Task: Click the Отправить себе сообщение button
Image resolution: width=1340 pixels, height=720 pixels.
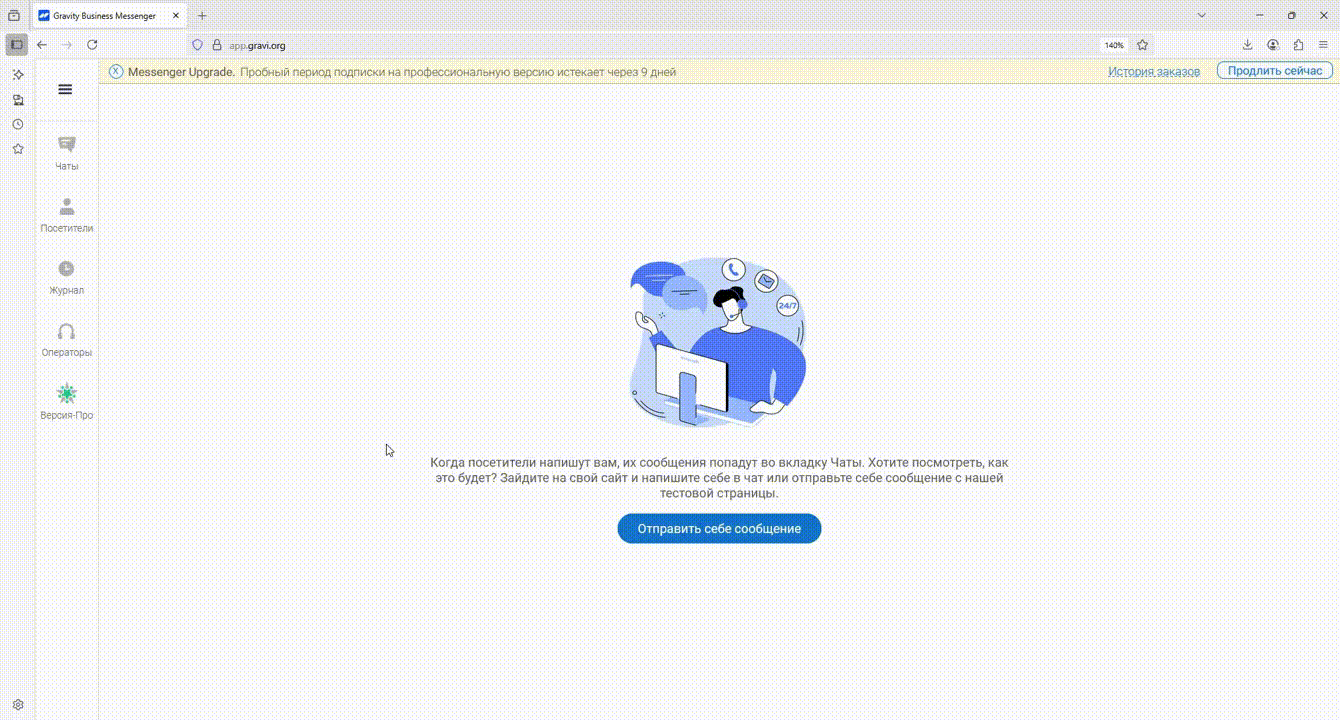Action: pyautogui.click(x=719, y=528)
